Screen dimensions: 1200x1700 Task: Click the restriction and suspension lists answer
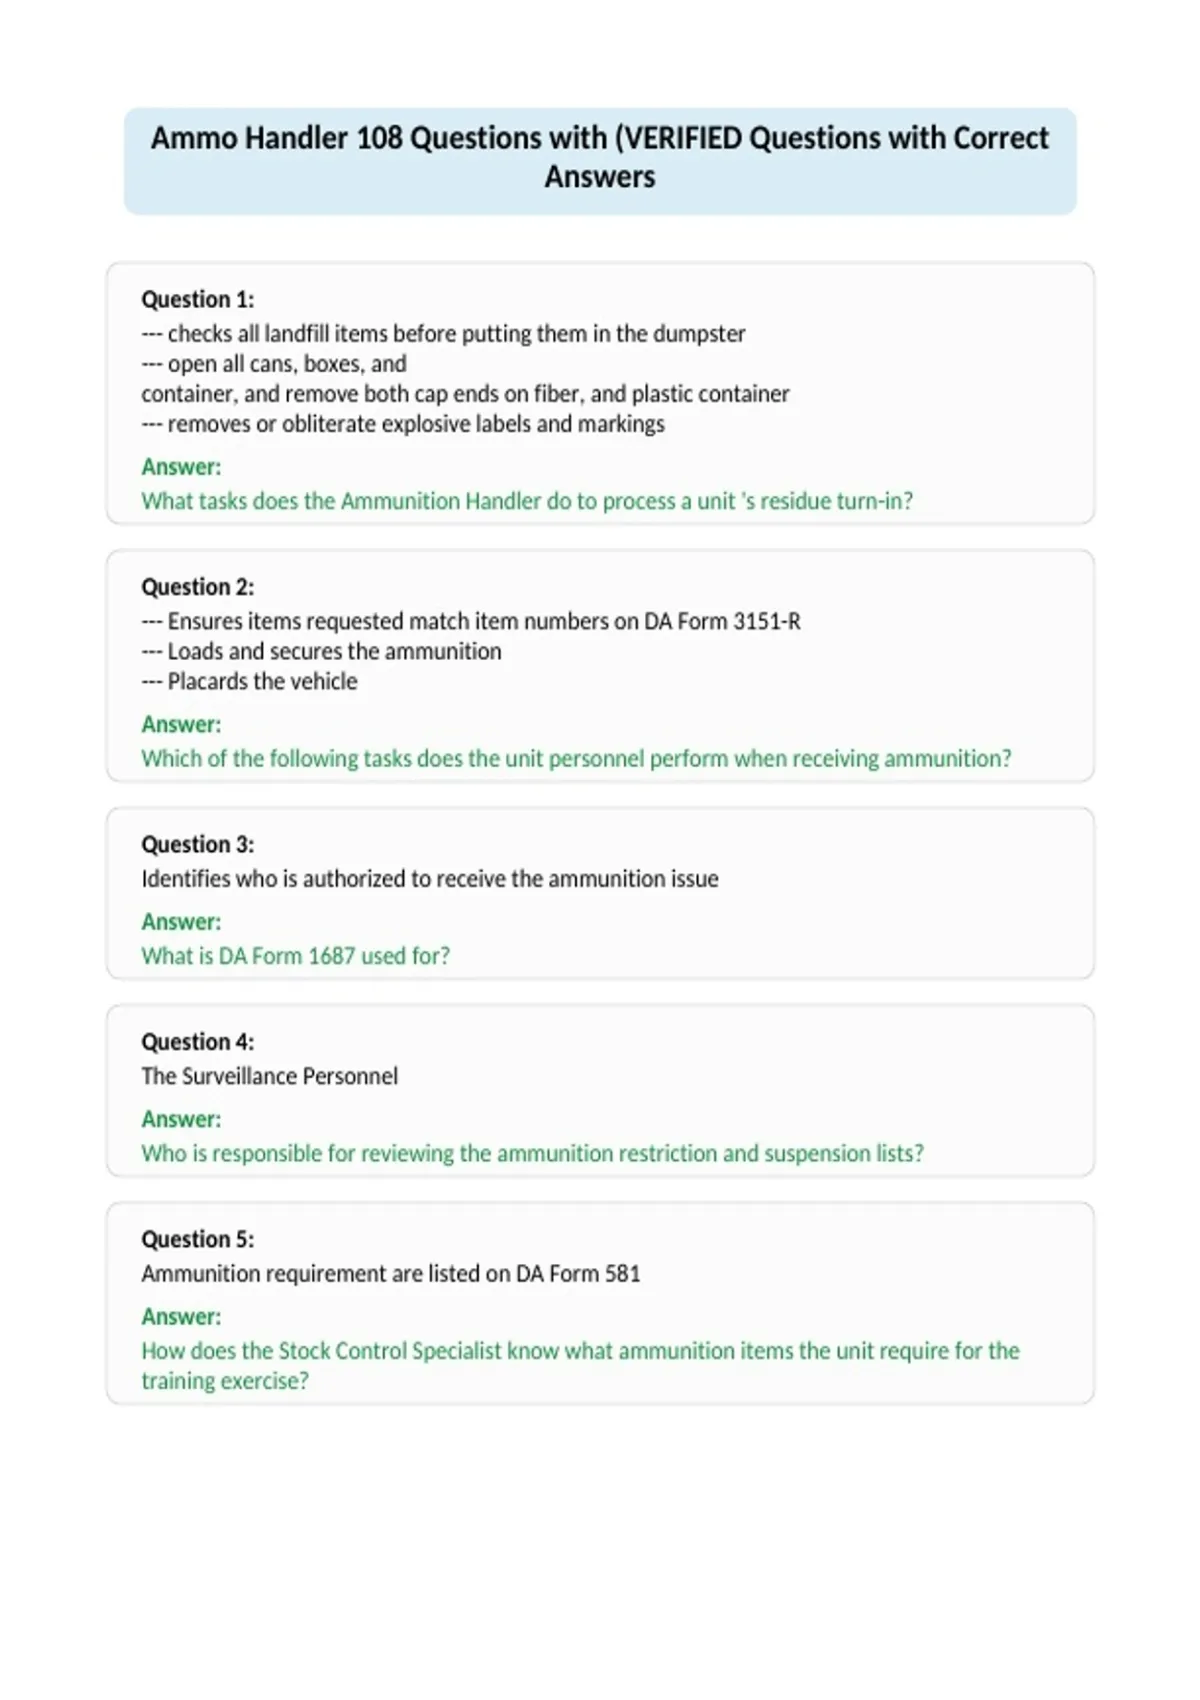pos(533,1153)
